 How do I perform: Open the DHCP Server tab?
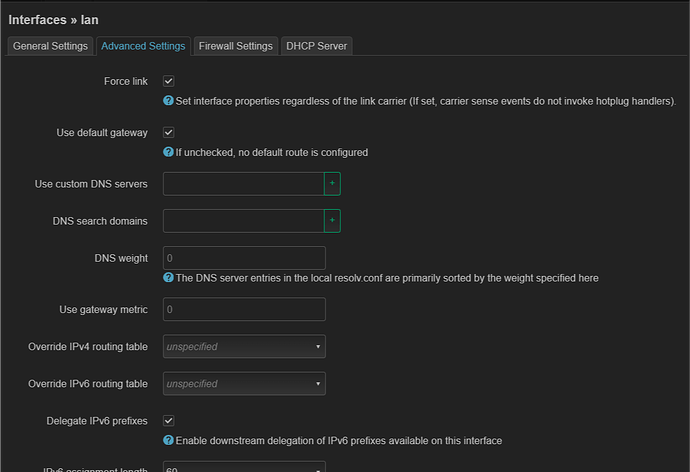coord(316,46)
